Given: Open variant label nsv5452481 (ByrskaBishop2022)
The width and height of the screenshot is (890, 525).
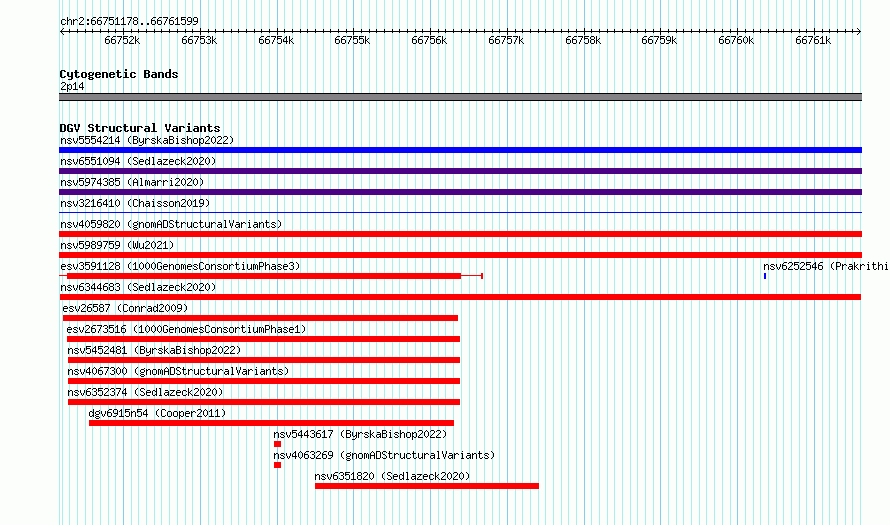Looking at the screenshot, I should (154, 351).
